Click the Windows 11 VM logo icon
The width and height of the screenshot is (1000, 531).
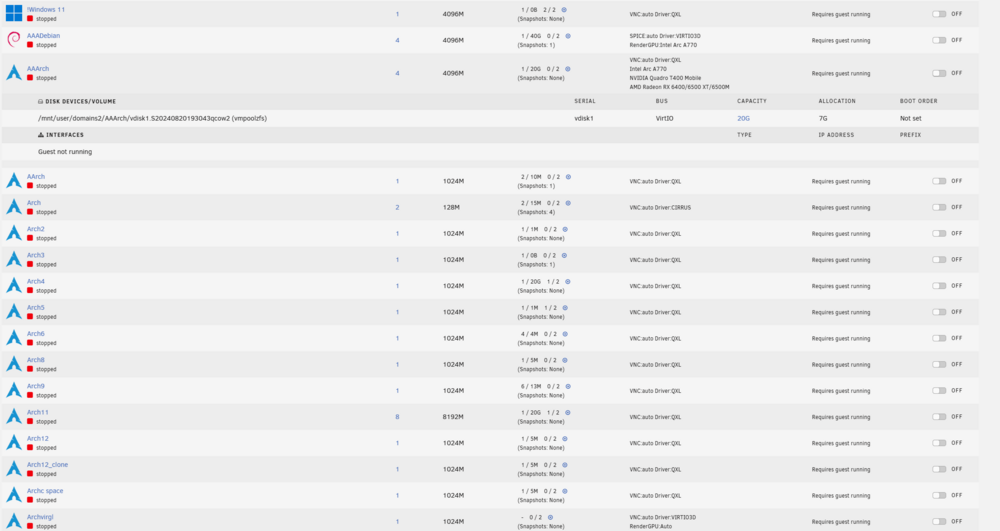click(14, 13)
